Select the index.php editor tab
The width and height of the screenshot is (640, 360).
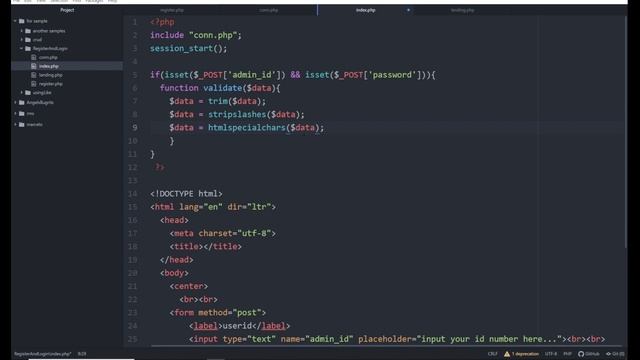(x=365, y=10)
